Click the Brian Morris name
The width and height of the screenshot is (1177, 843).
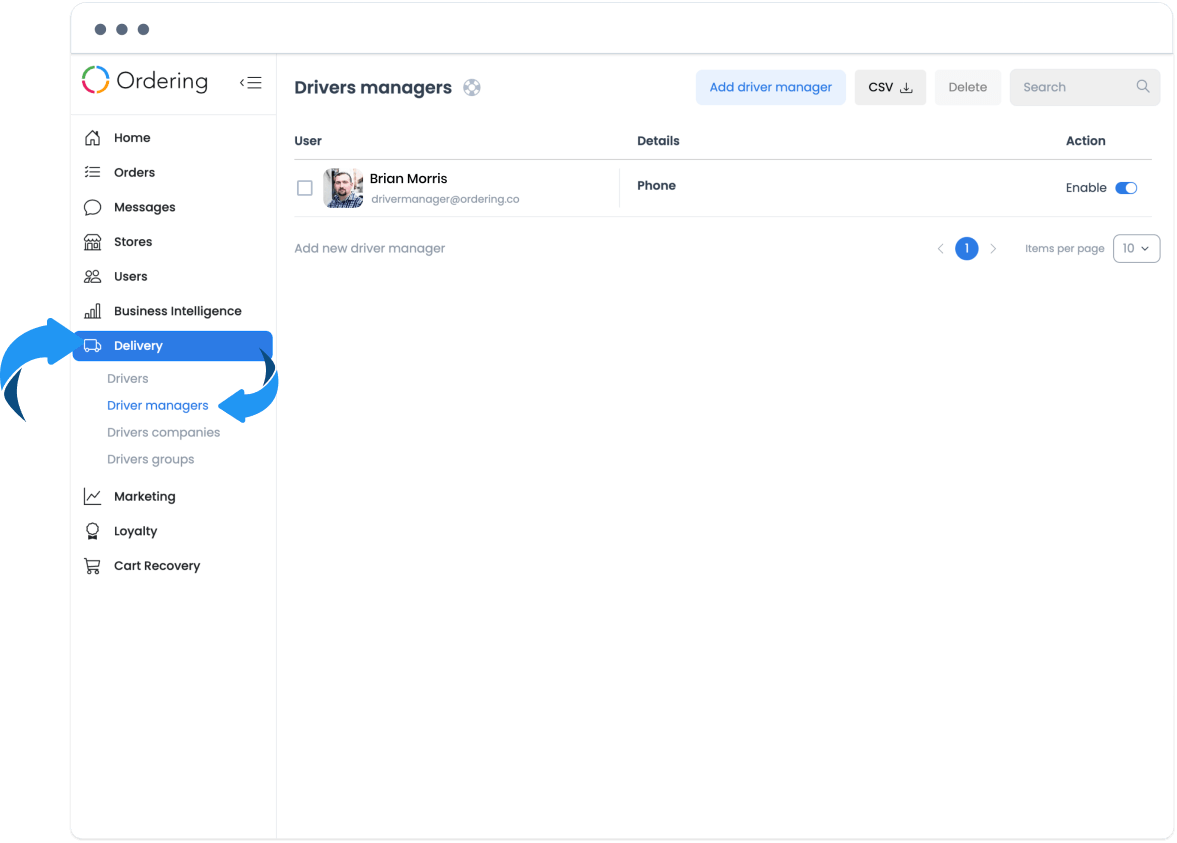[408, 179]
